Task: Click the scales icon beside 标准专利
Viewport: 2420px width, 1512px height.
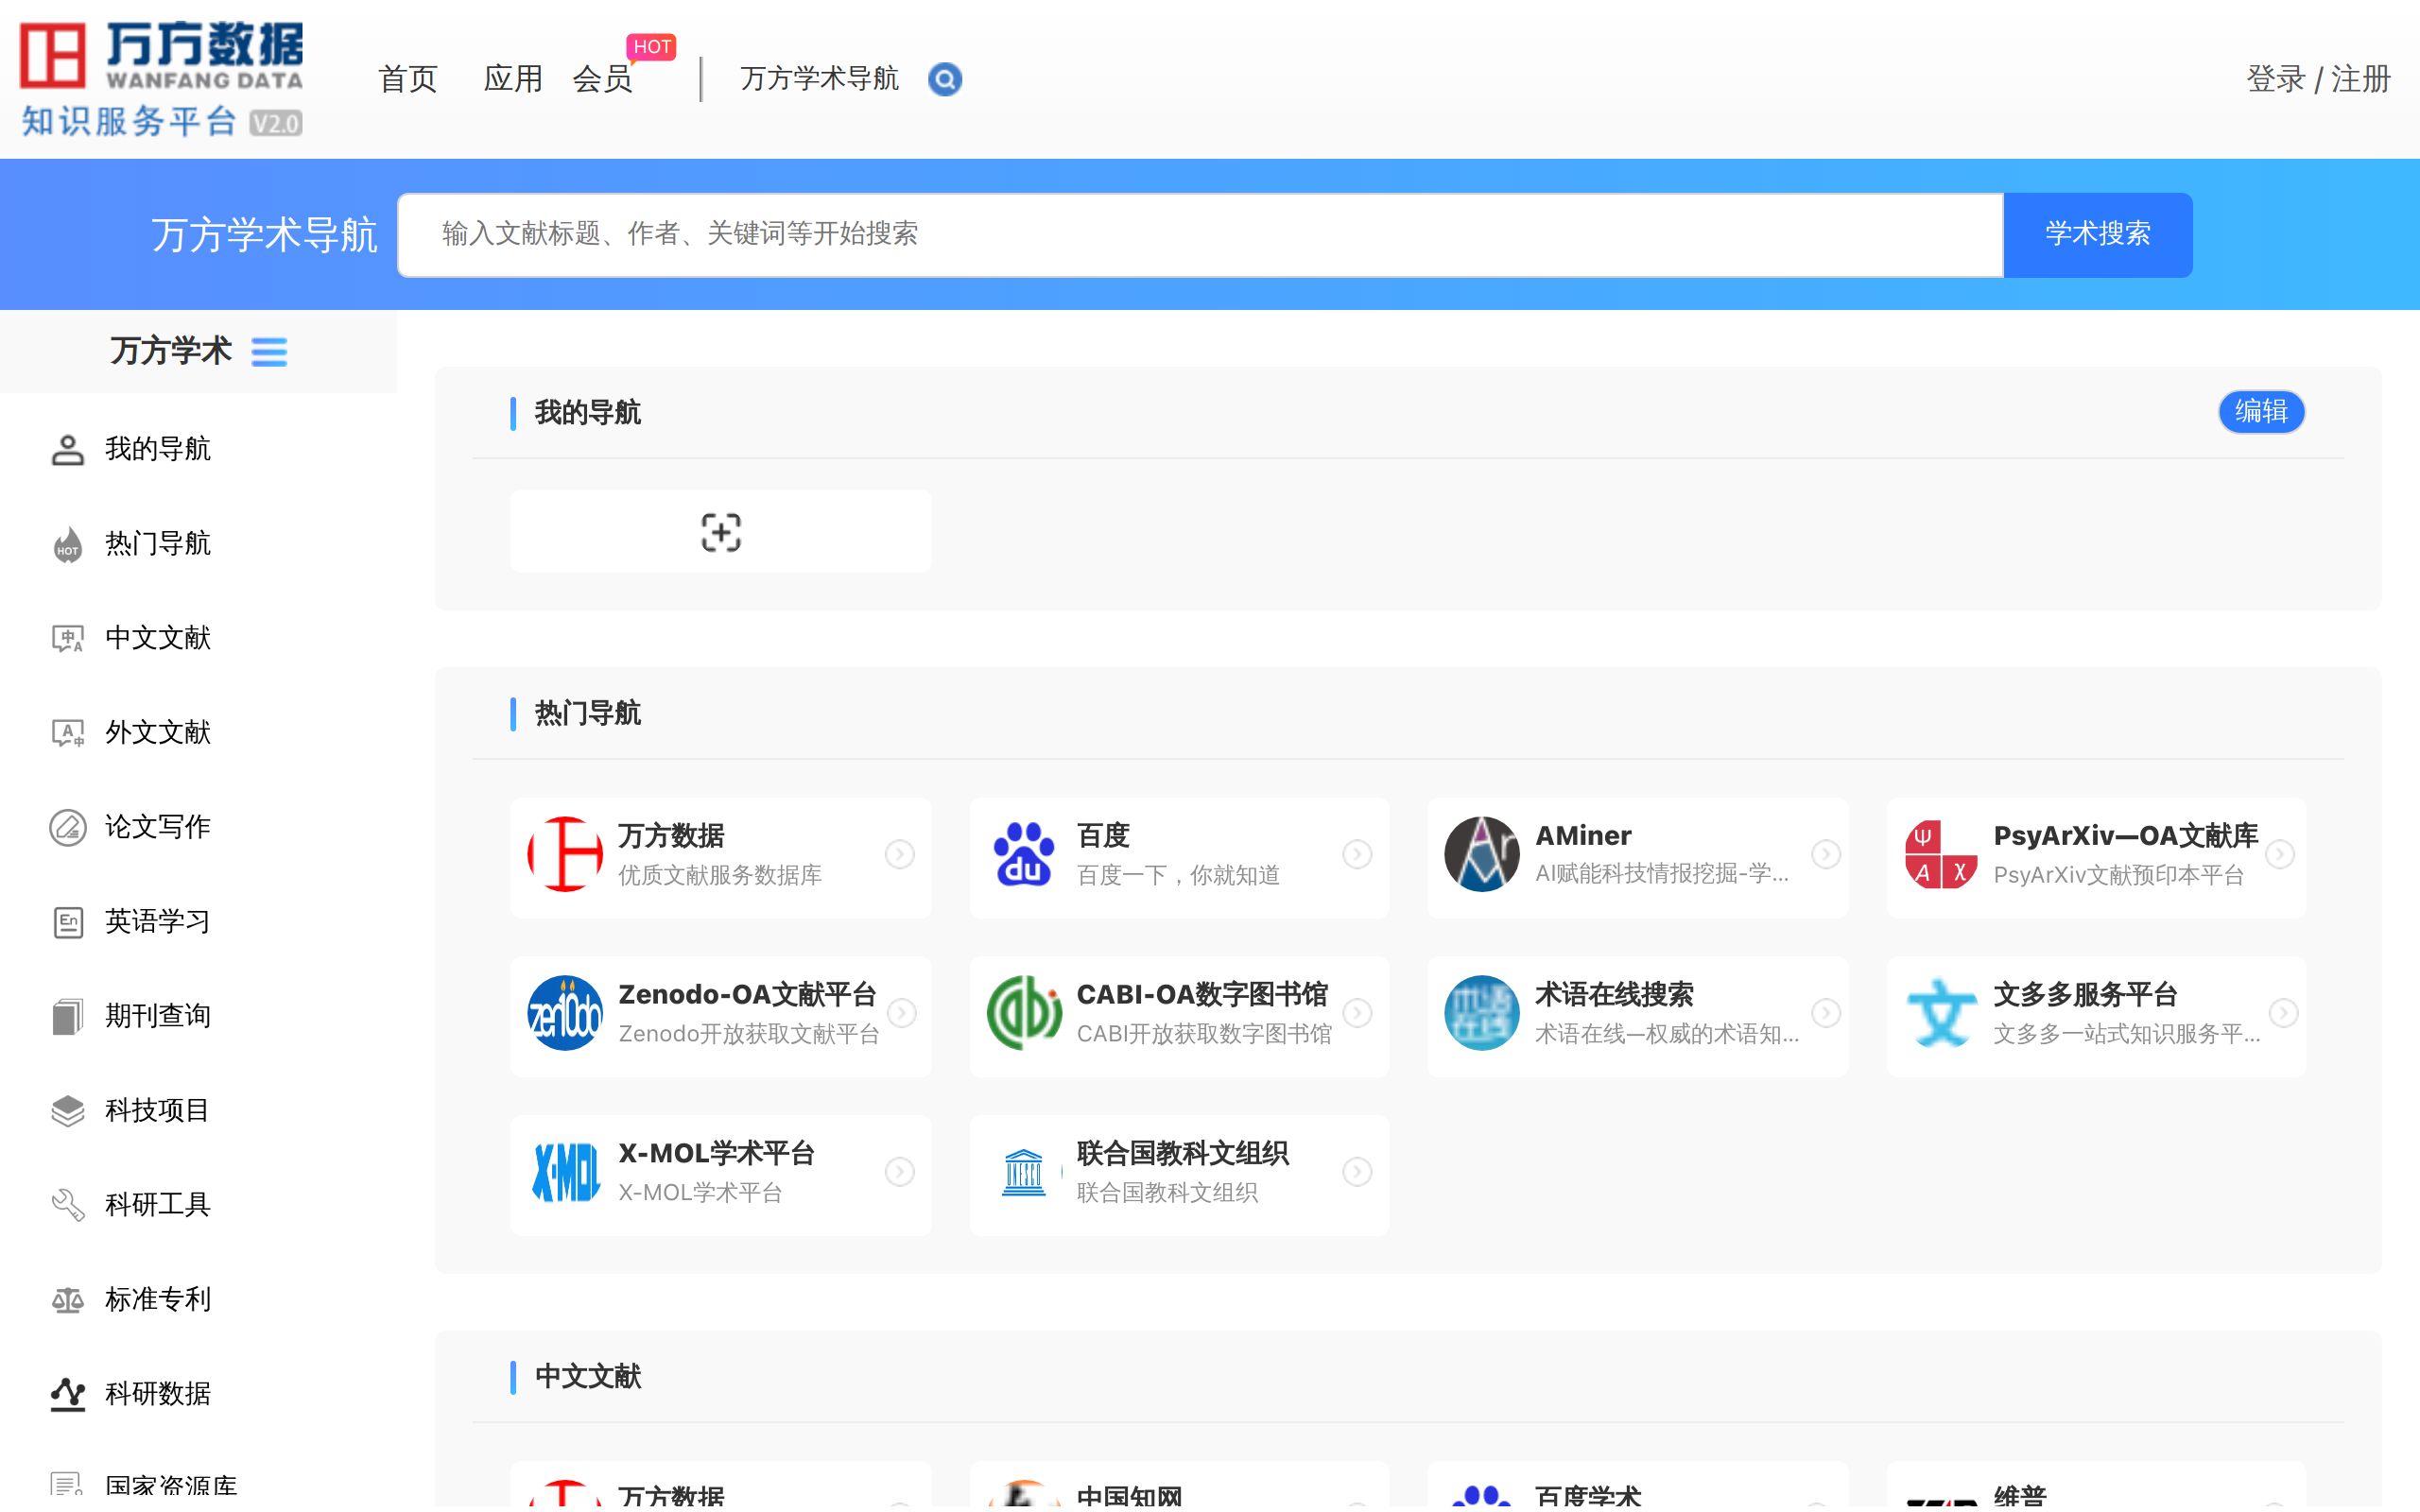Action: point(68,1300)
